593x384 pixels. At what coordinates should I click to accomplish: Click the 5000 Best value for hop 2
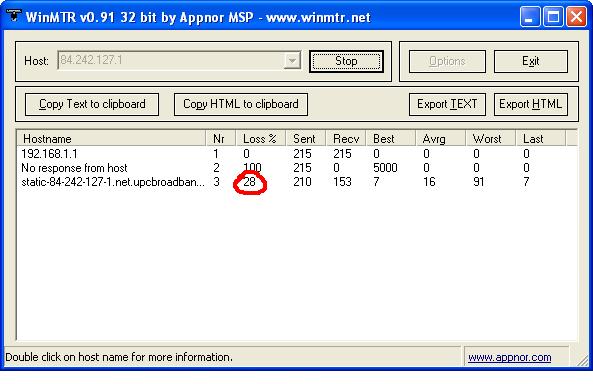click(x=385, y=168)
